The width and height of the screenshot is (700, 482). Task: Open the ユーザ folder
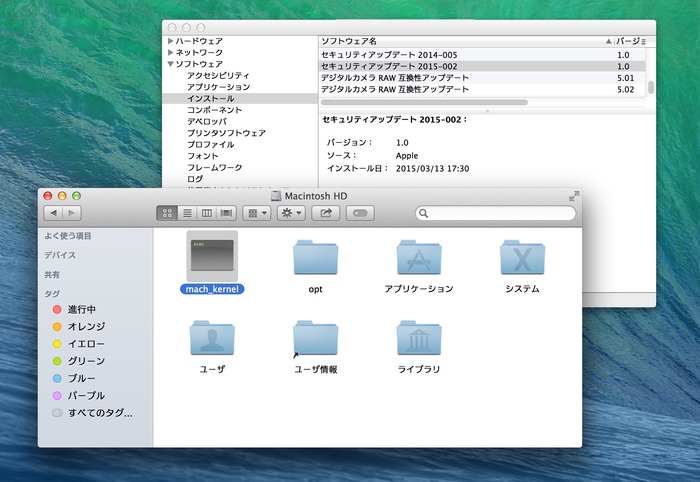click(x=212, y=337)
